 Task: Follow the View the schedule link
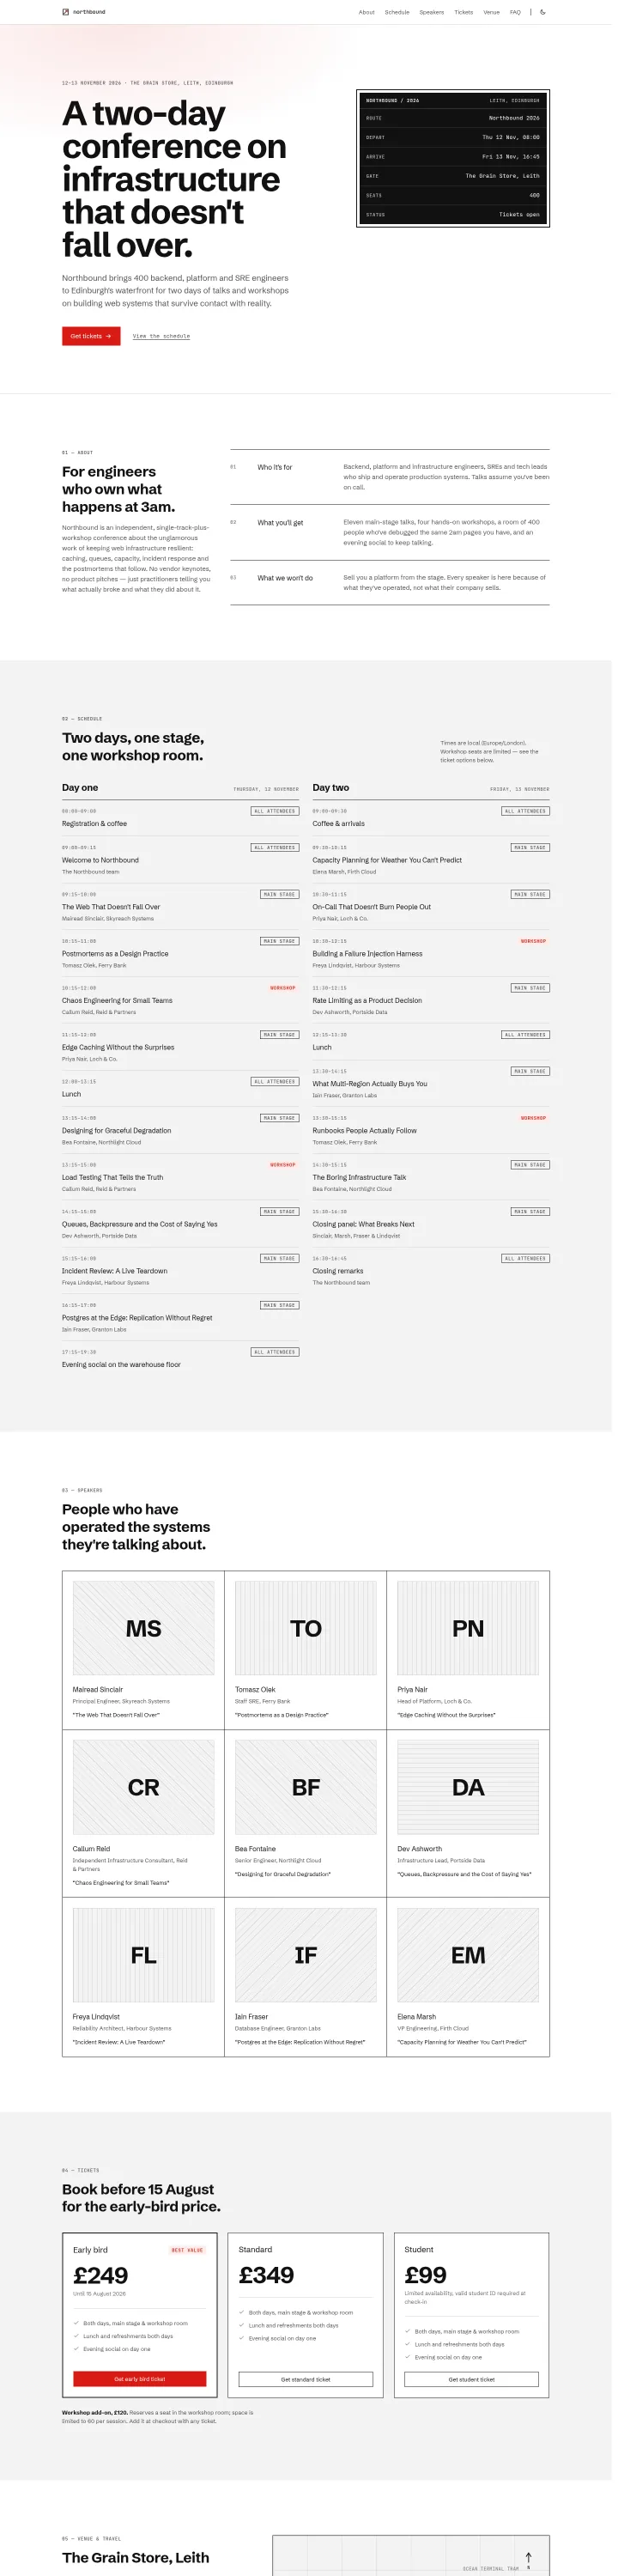(x=161, y=336)
